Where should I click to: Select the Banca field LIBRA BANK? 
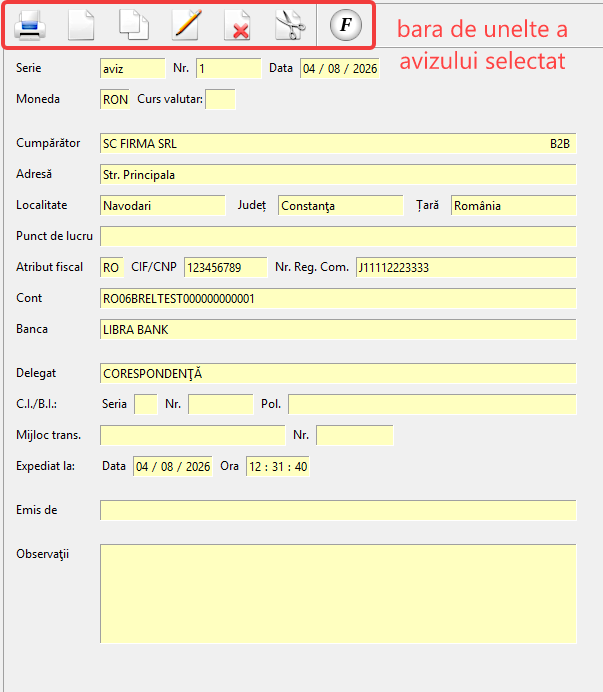pyautogui.click(x=338, y=329)
